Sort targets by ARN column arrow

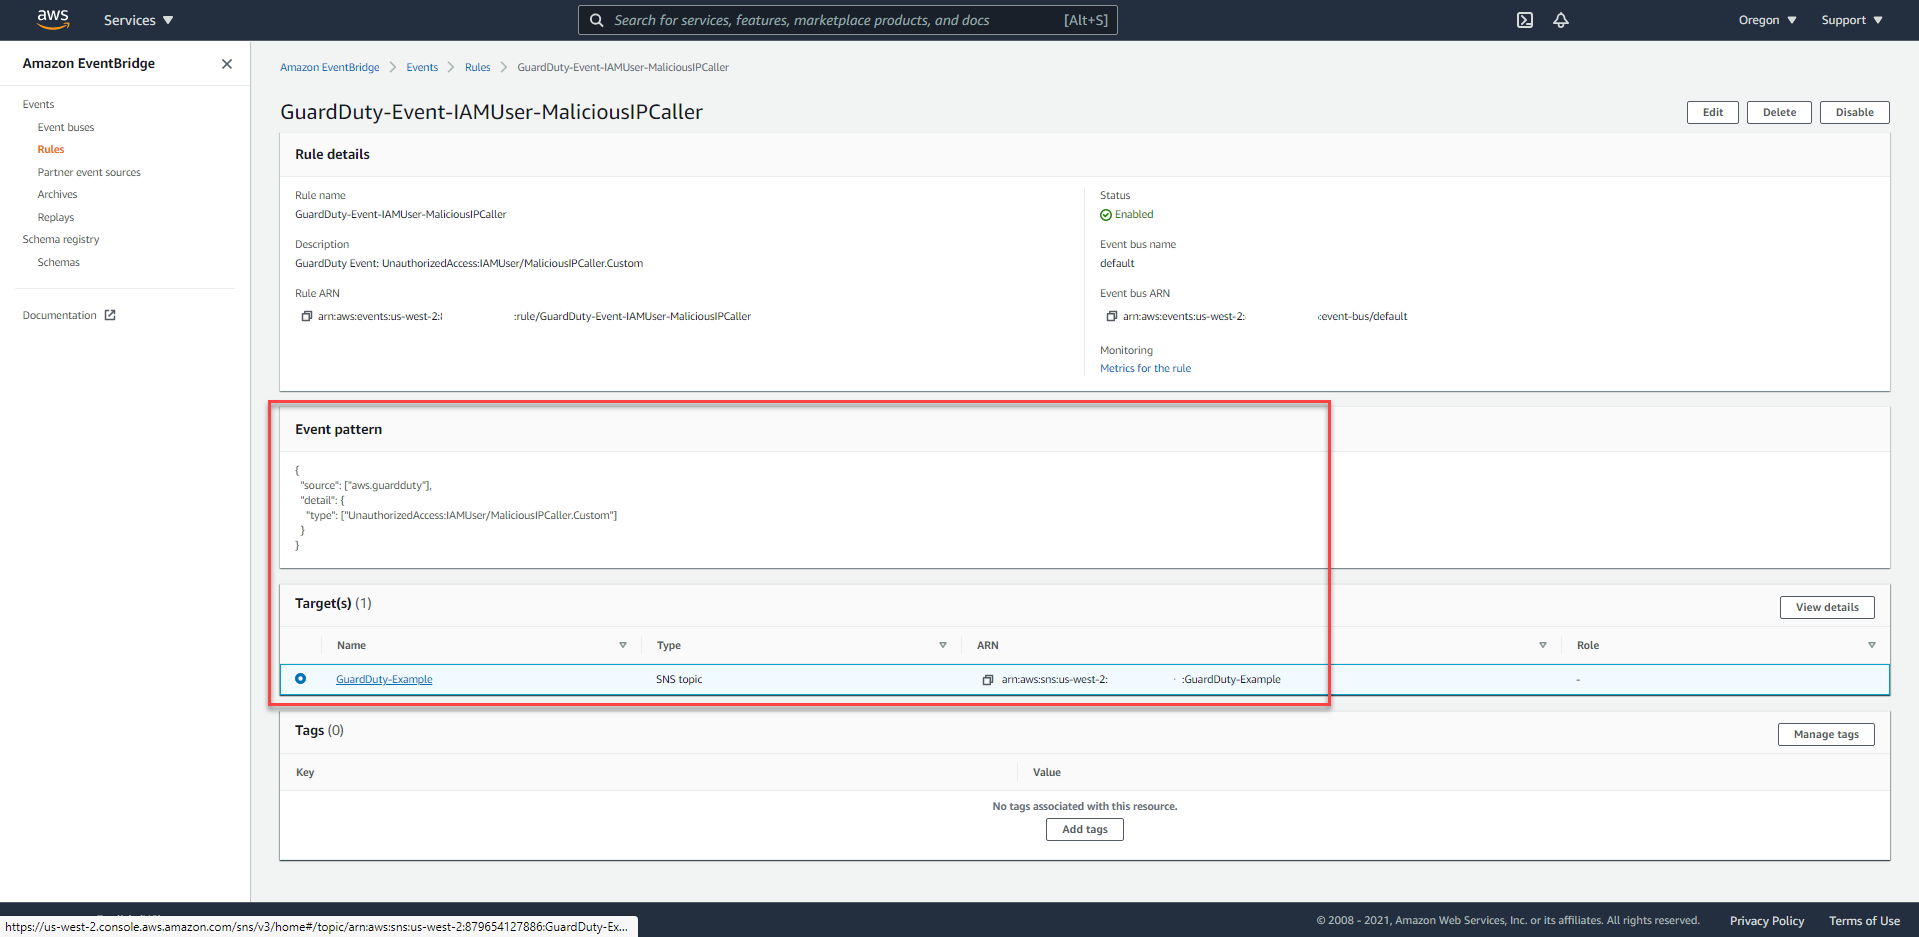pos(1543,645)
